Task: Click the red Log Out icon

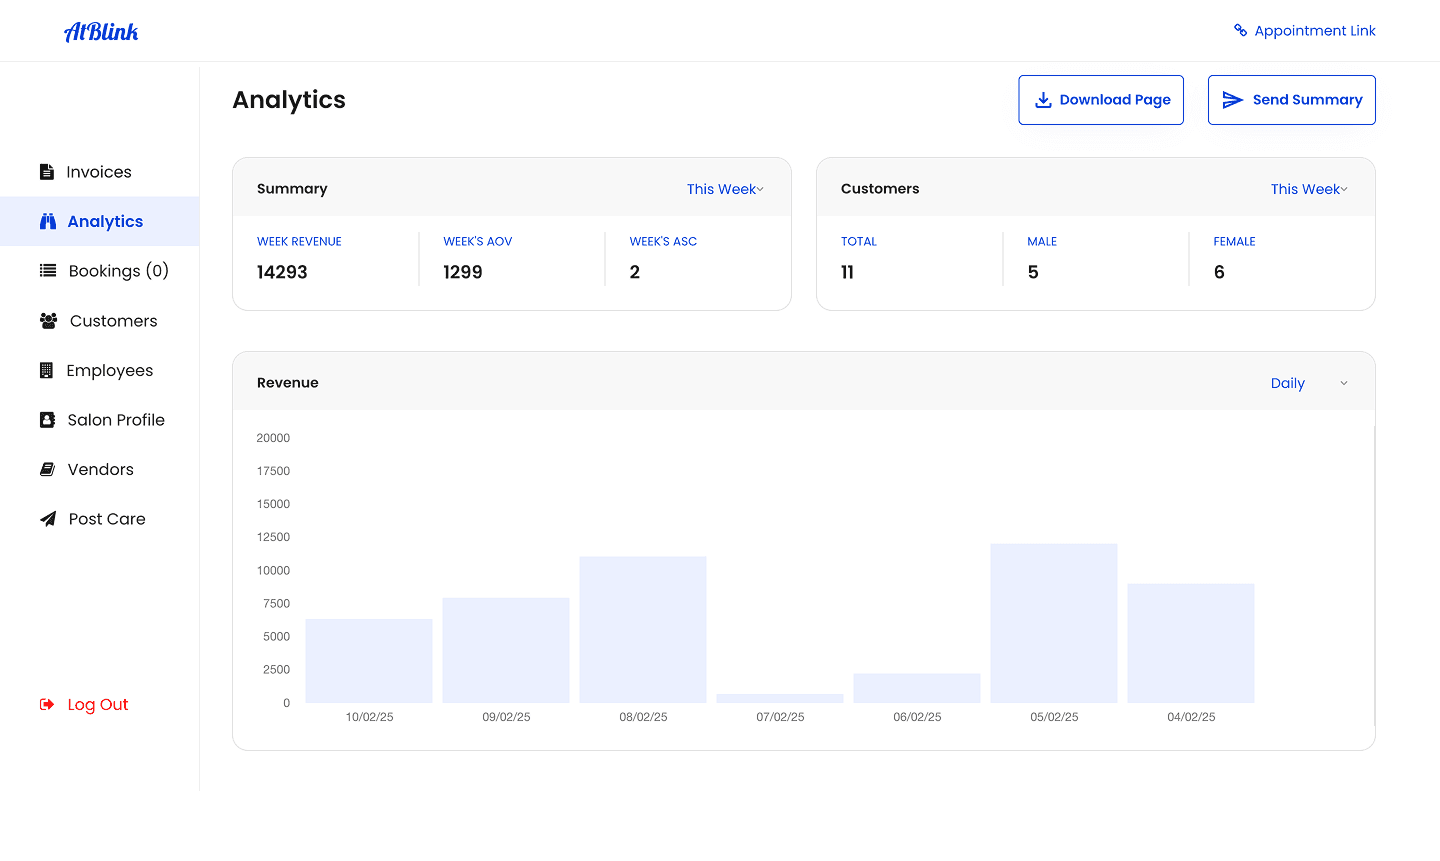Action: [x=47, y=705]
